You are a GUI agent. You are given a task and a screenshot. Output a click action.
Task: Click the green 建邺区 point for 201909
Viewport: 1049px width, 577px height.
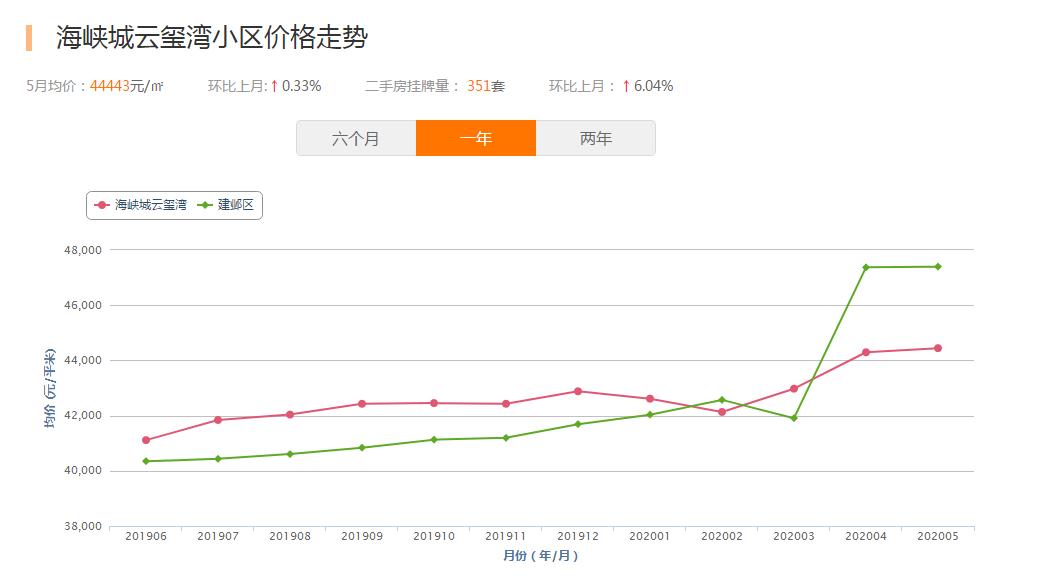pos(362,448)
